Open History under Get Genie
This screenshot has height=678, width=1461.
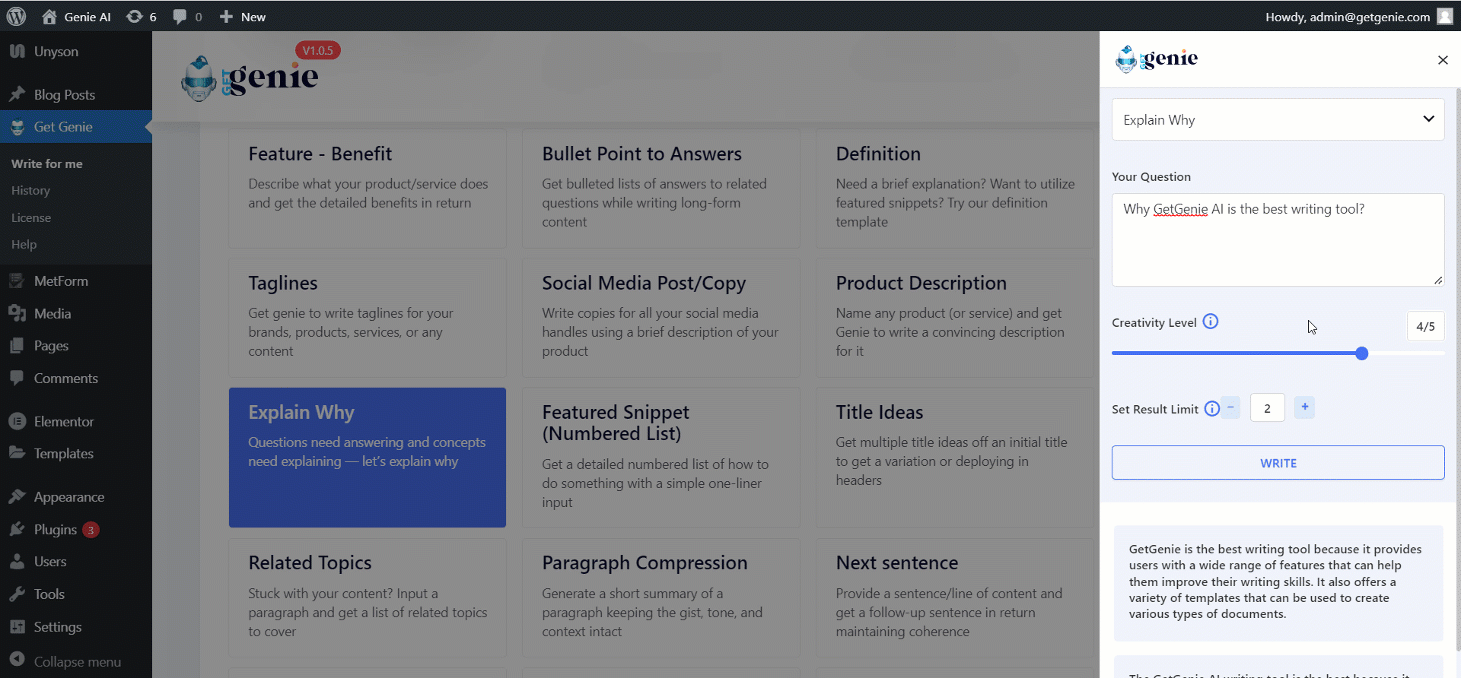pyautogui.click(x=31, y=190)
